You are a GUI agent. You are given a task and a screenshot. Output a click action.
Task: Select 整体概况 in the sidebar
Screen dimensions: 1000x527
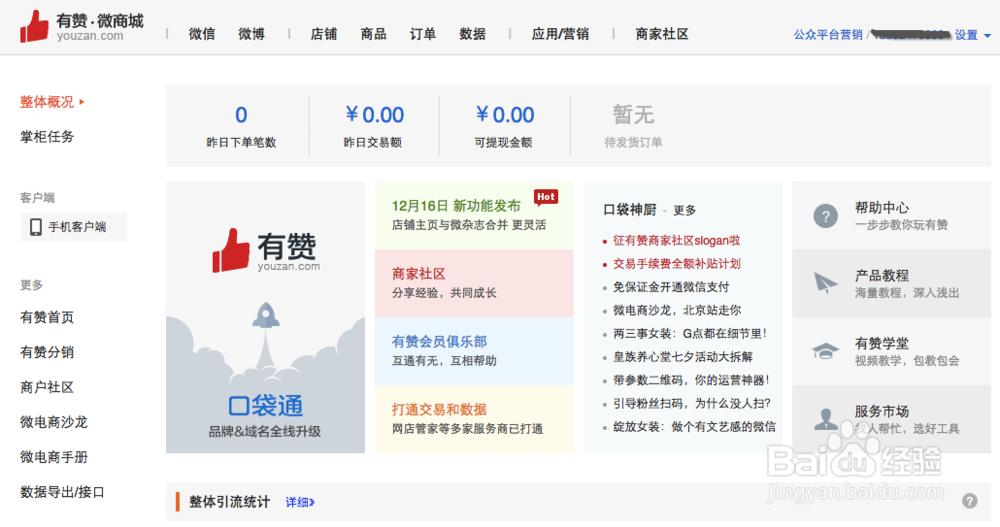(x=47, y=102)
